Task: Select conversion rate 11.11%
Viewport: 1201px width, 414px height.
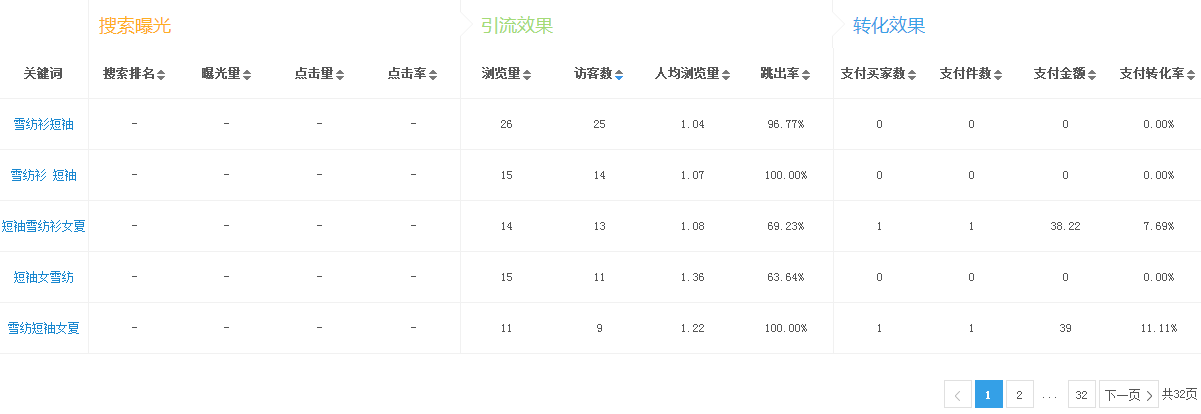Action: click(x=1158, y=328)
